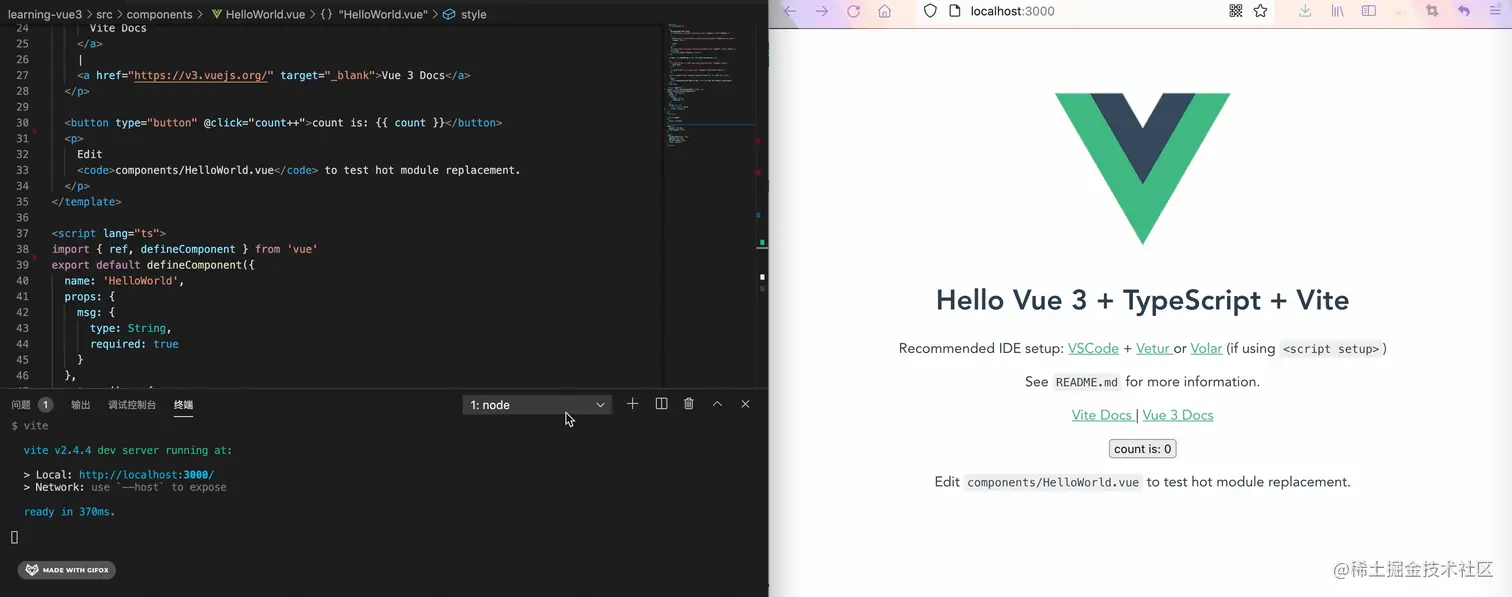The image size is (1512, 597).
Task: Open the '1: node' terminal dropdown
Action: point(537,405)
